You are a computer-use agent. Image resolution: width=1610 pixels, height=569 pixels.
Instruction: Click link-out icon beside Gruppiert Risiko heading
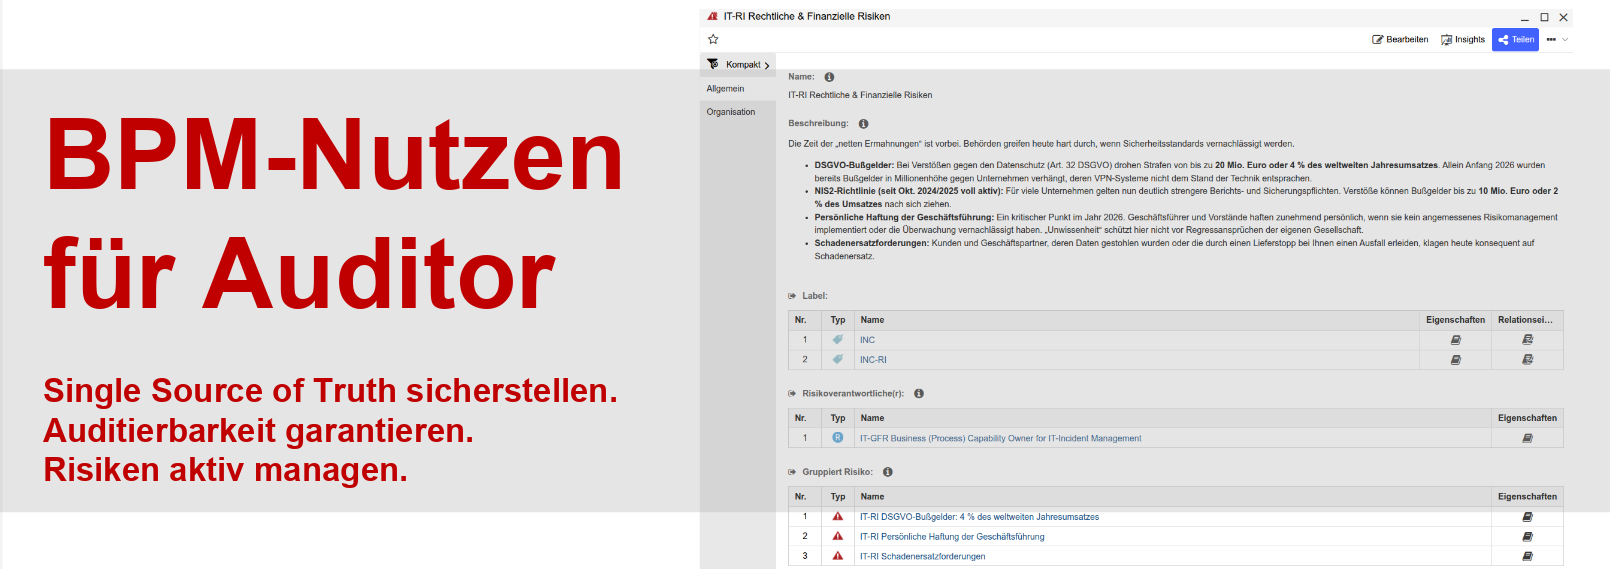tap(792, 472)
